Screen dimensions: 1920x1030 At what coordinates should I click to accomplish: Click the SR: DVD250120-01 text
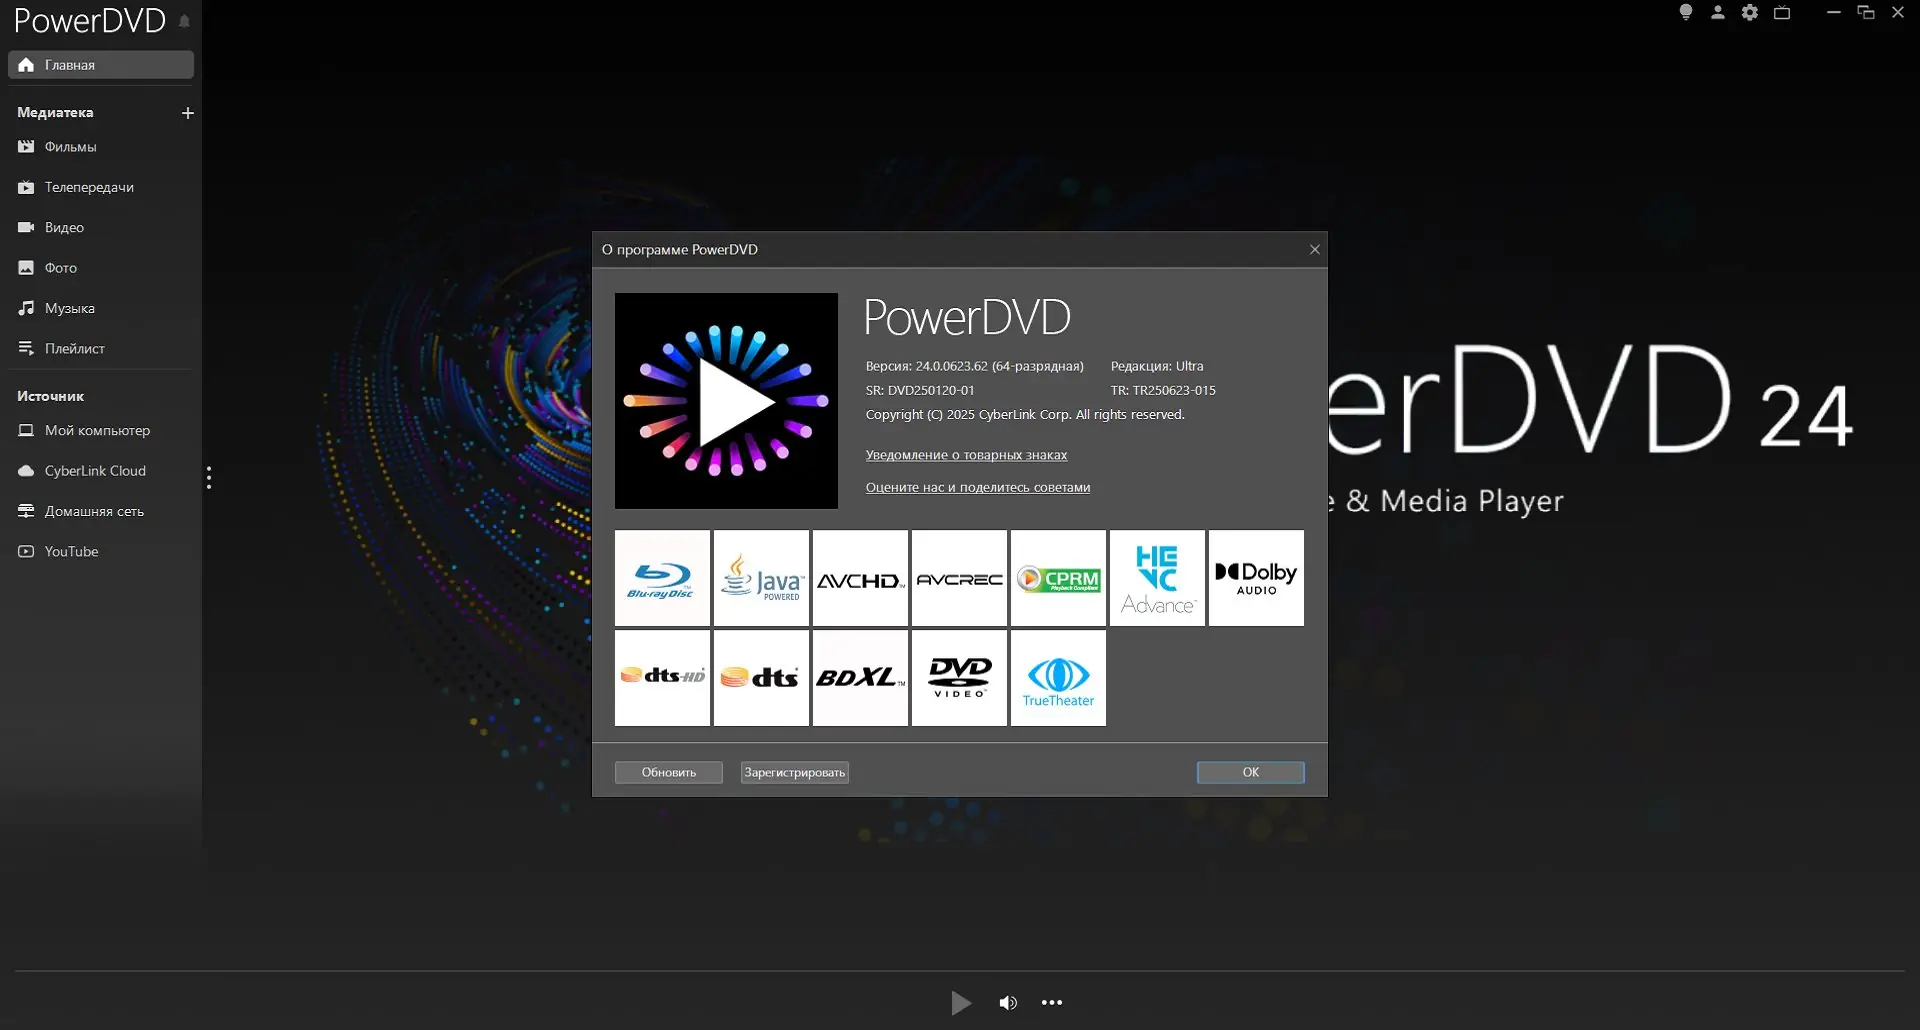coord(920,390)
